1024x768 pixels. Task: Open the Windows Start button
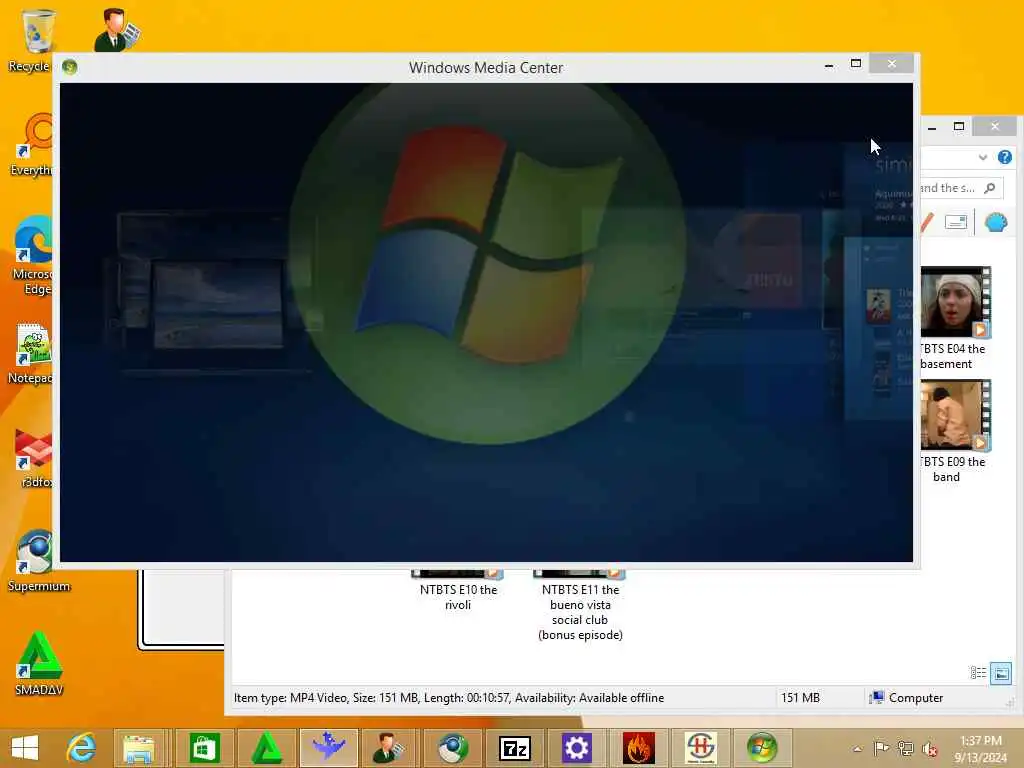25,748
